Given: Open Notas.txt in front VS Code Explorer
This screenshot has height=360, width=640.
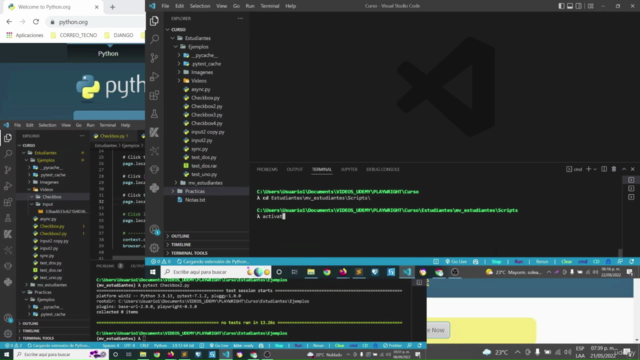Looking at the screenshot, I should tap(195, 200).
